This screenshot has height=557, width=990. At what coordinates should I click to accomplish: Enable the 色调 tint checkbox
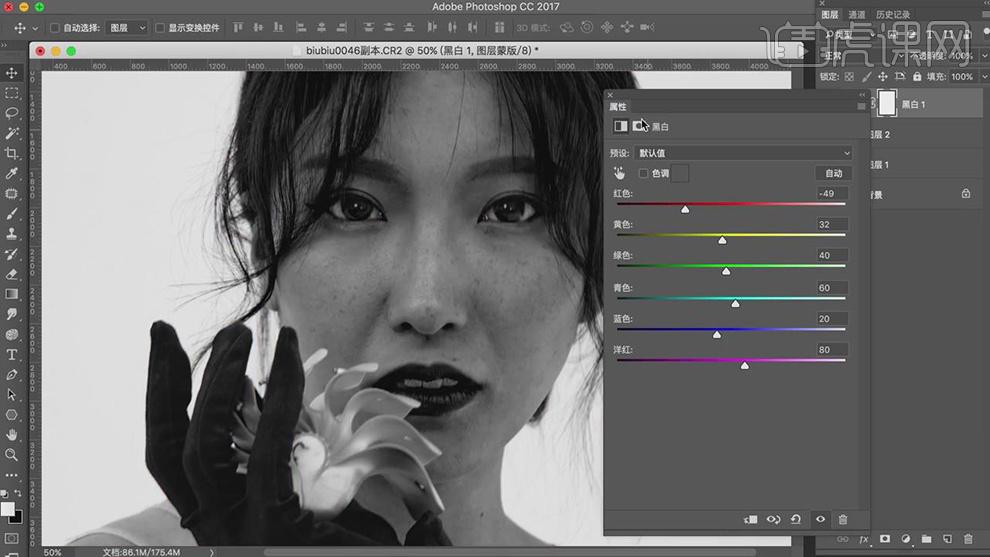point(643,173)
